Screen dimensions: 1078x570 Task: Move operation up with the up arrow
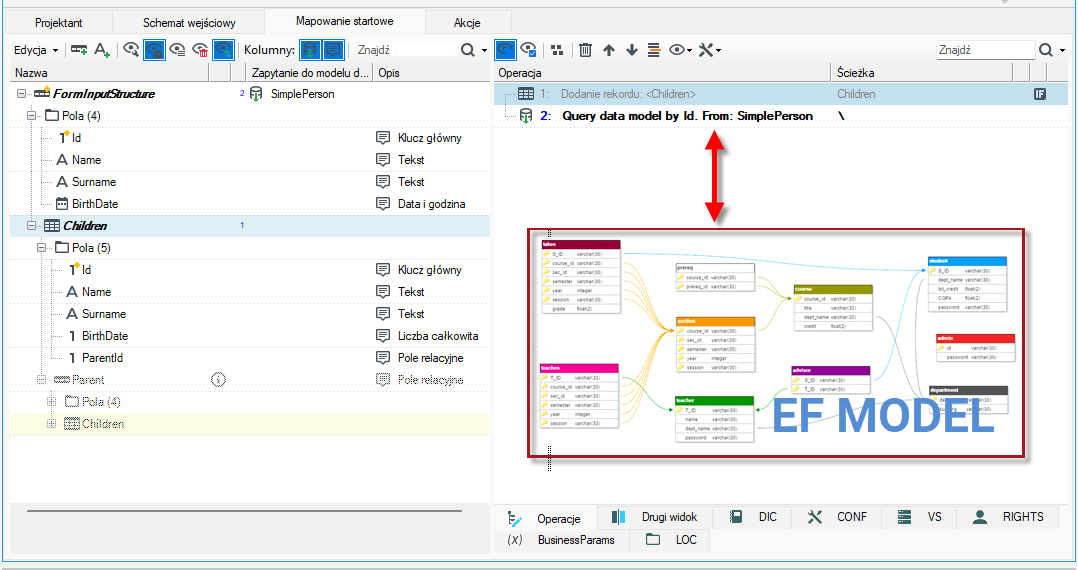608,50
